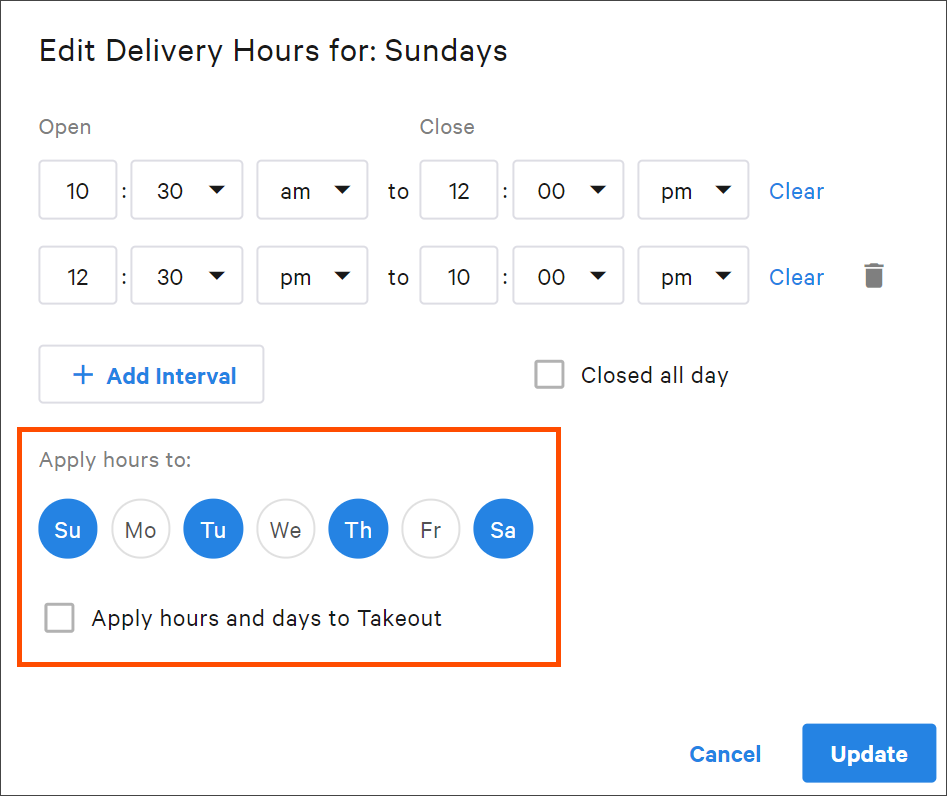Deselect the Sa day circle
This screenshot has width=947, height=796.
[x=503, y=529]
